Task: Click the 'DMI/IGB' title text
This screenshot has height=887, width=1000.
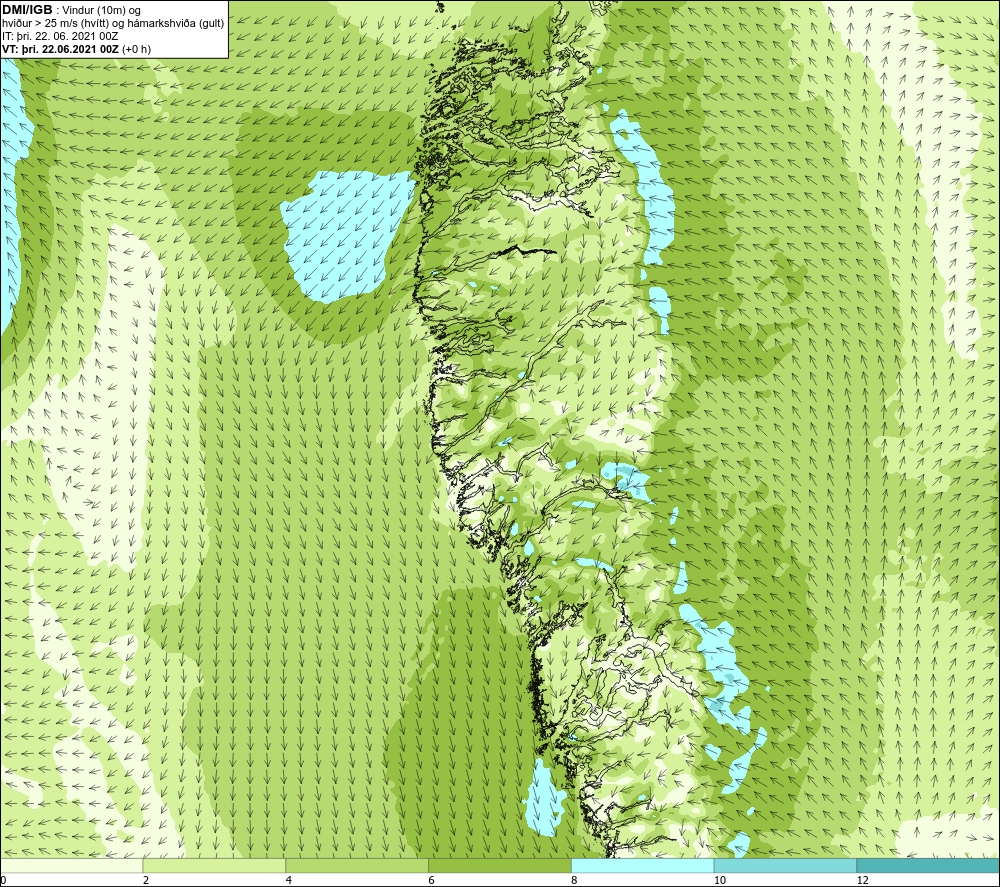Action: [27, 10]
